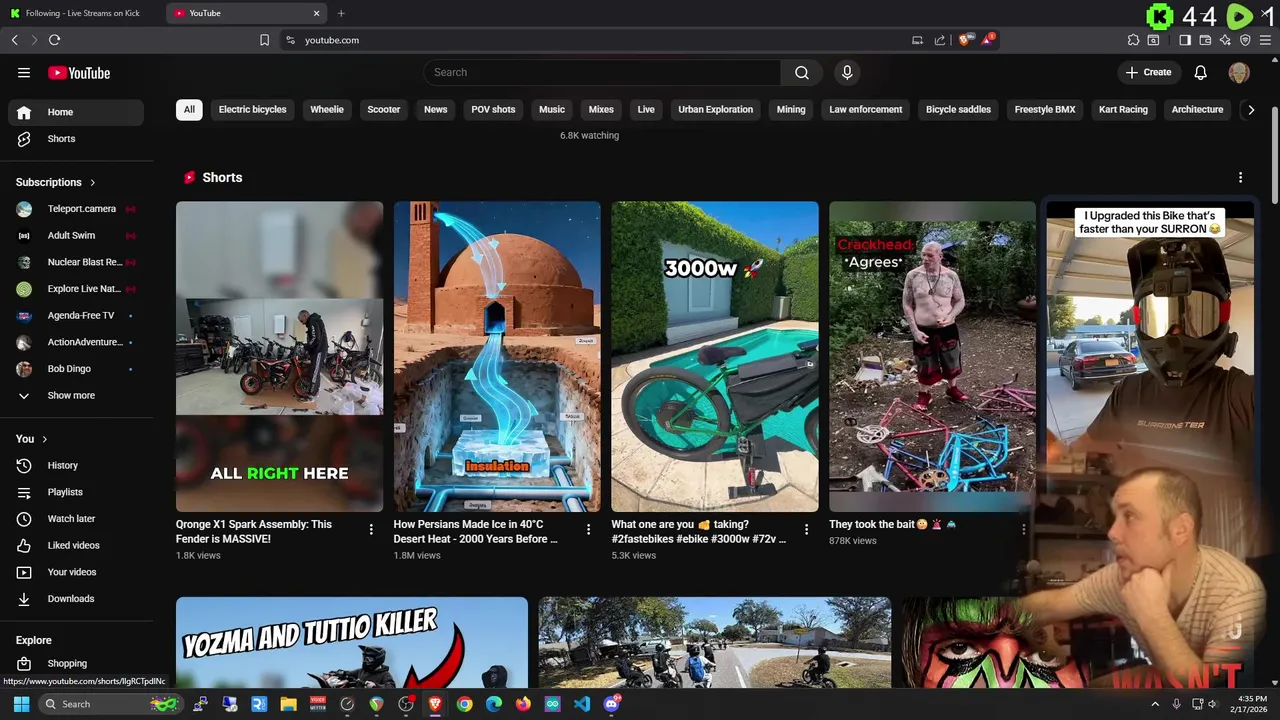The height and width of the screenshot is (720, 1280).
Task: Open a new browser tab
Action: (x=341, y=13)
